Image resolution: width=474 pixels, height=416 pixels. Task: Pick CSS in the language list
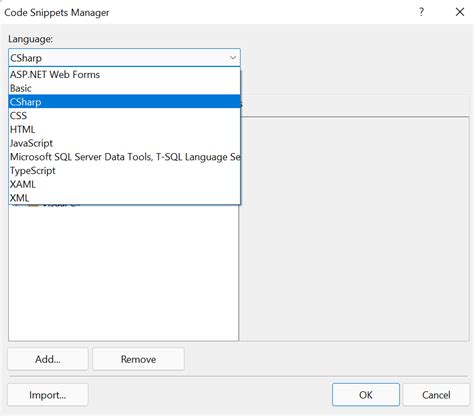124,115
